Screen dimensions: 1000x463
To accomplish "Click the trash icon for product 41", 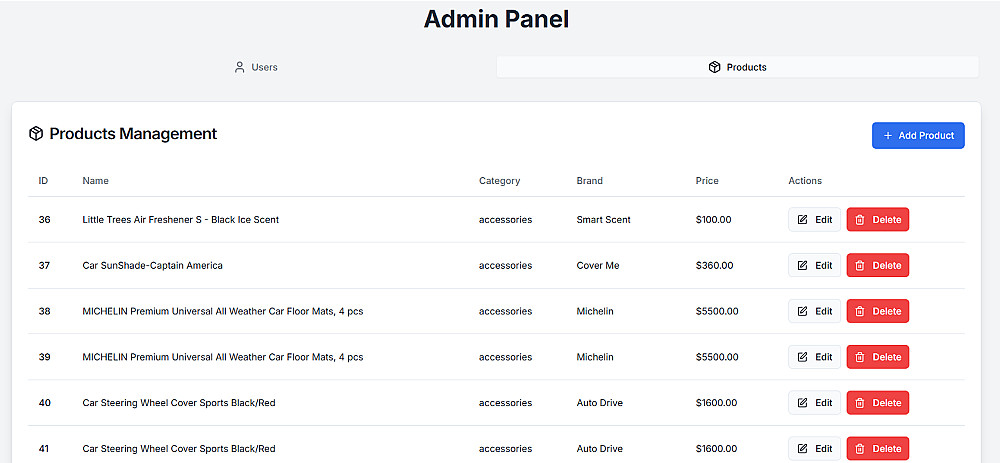I will (860, 449).
